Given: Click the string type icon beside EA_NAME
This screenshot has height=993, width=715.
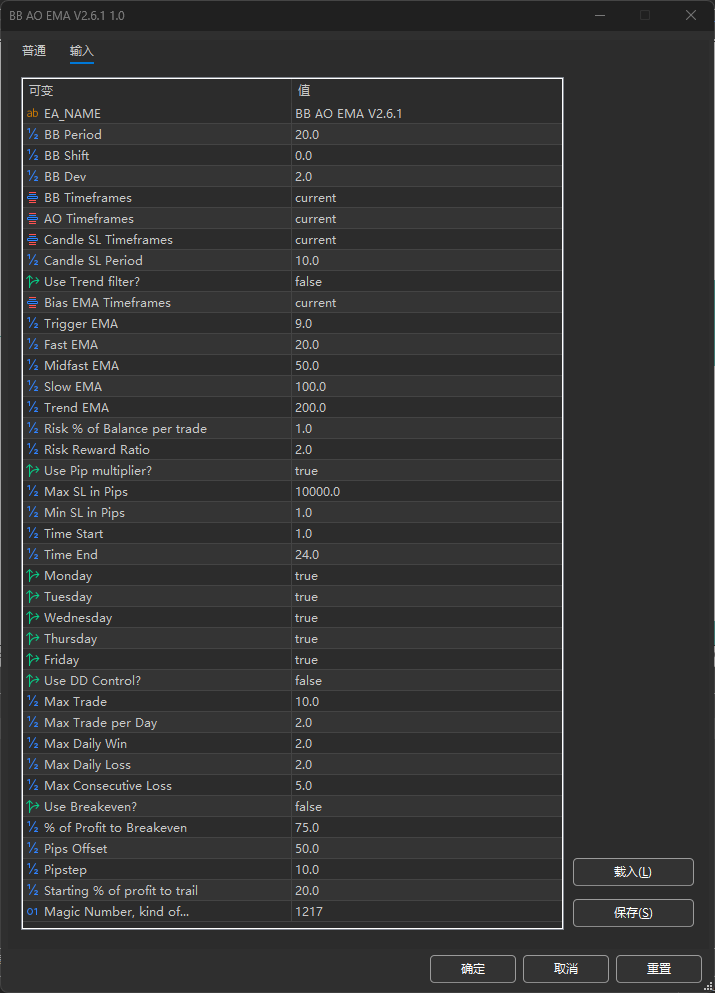Looking at the screenshot, I should [x=33, y=114].
